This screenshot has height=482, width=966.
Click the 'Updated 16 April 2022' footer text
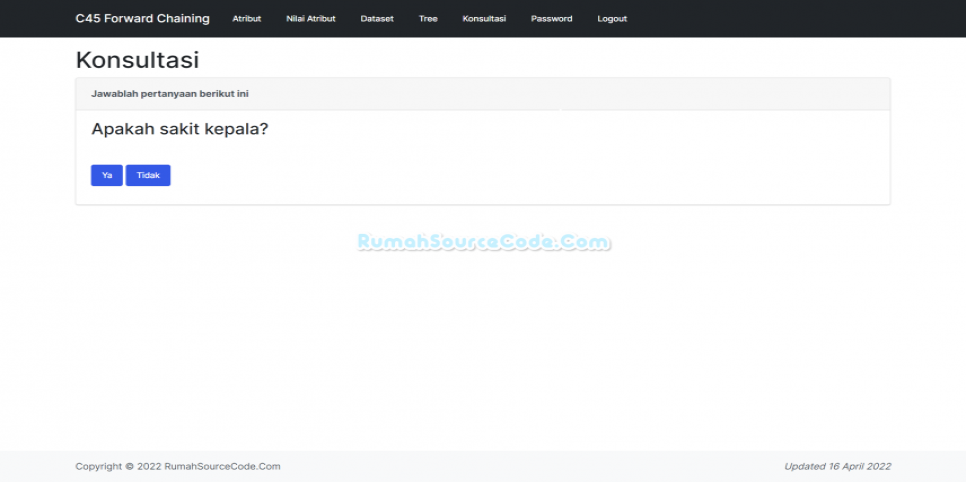[837, 466]
